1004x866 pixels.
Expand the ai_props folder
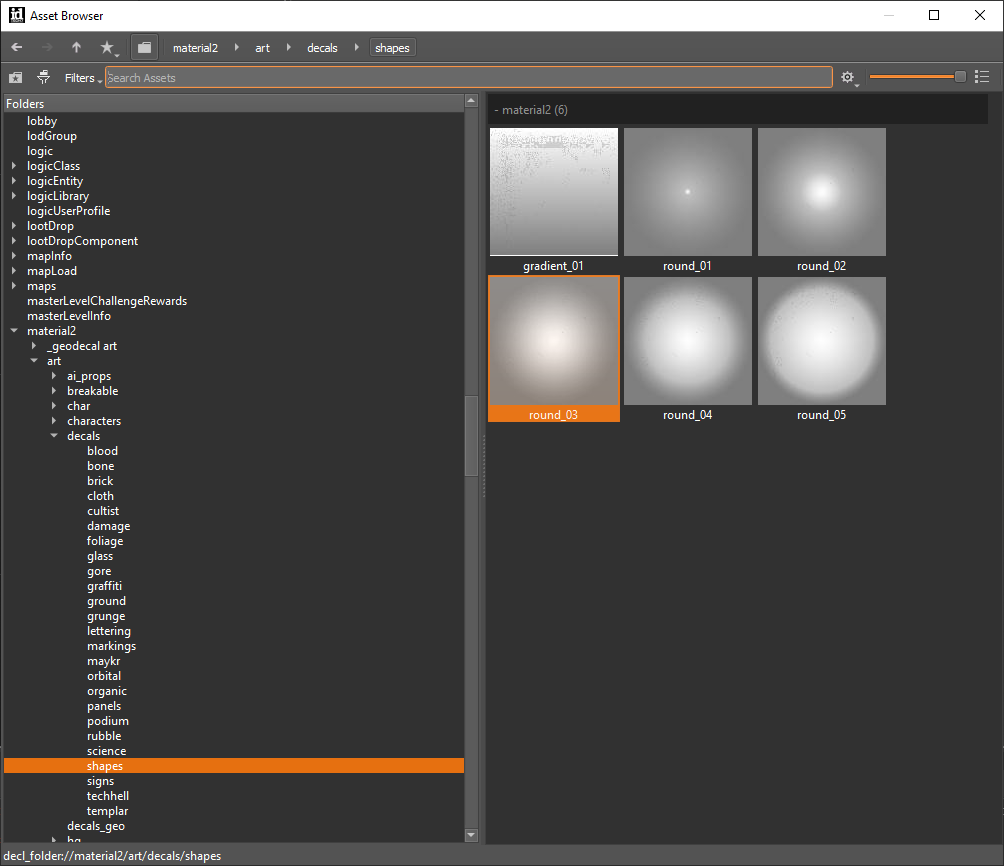coord(54,376)
